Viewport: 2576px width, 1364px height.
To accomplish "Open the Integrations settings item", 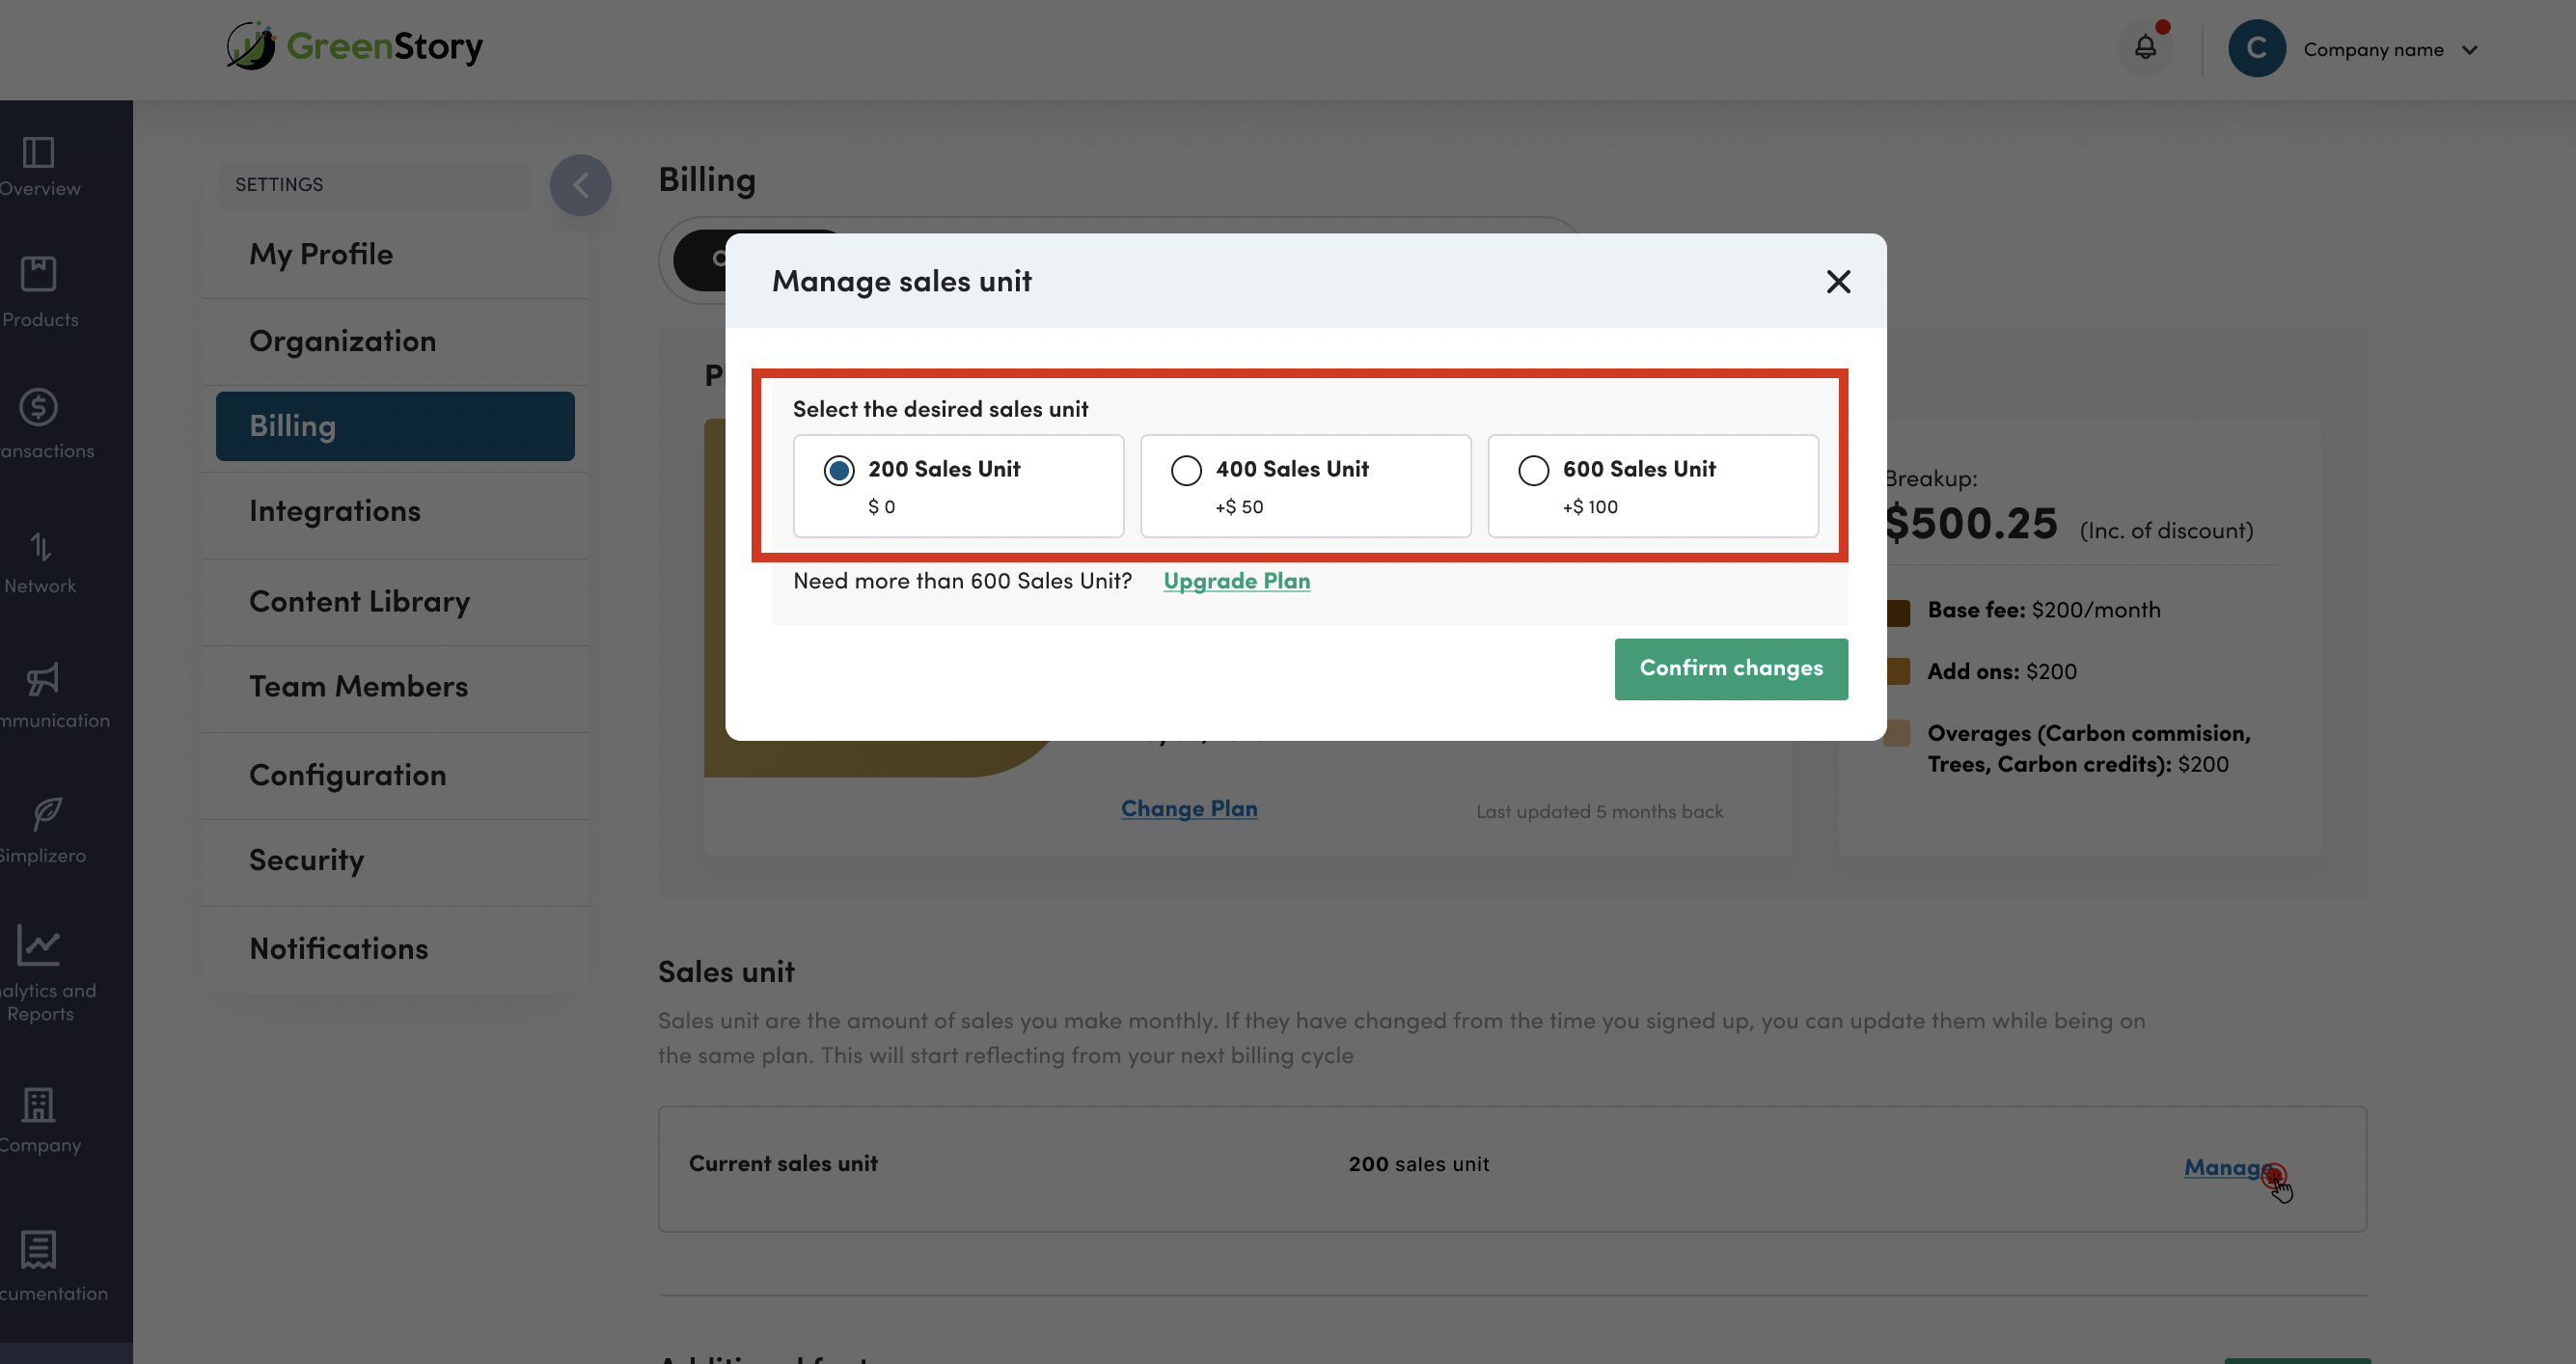I will [x=334, y=511].
